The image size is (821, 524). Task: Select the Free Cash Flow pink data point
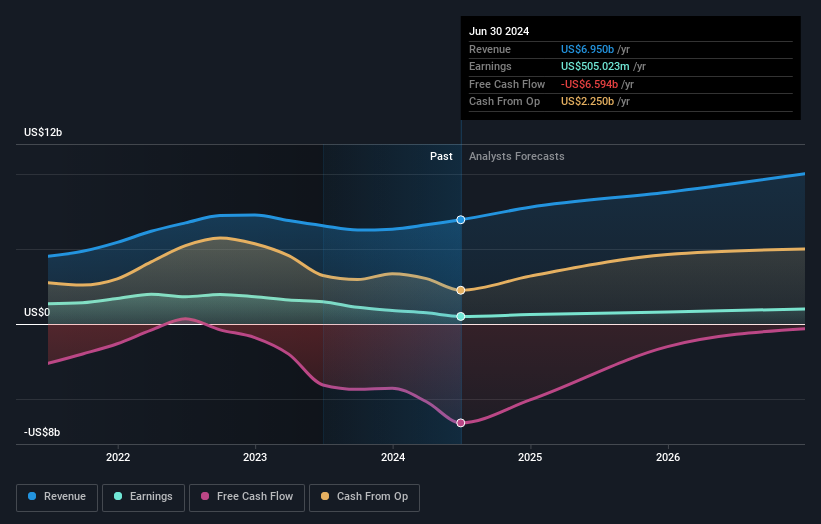click(460, 423)
